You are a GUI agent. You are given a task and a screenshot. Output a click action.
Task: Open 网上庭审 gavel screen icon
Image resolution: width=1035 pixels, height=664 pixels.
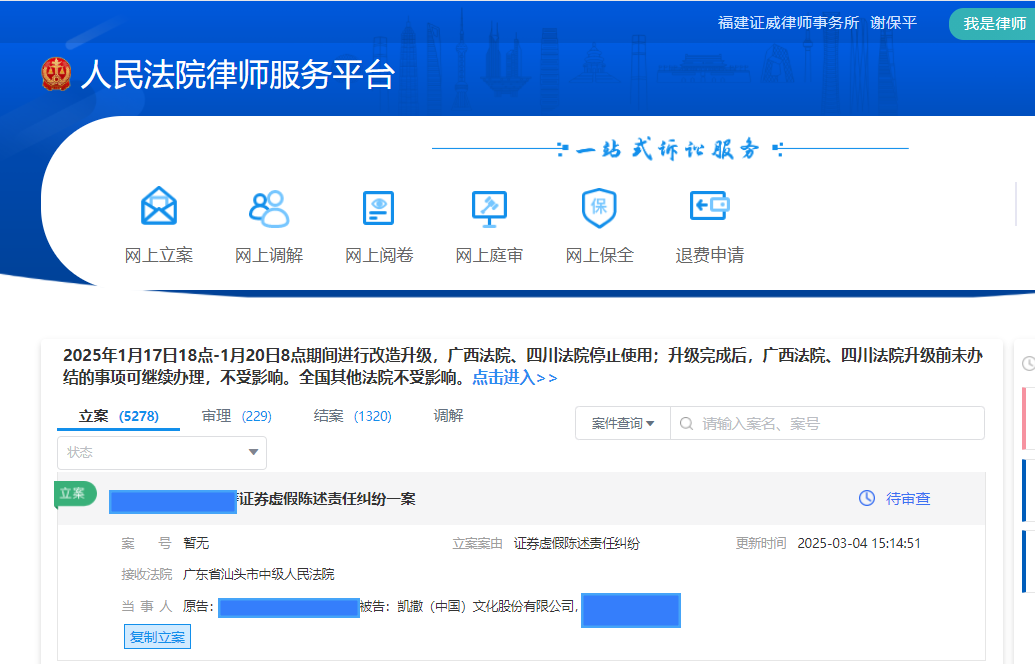coord(489,209)
